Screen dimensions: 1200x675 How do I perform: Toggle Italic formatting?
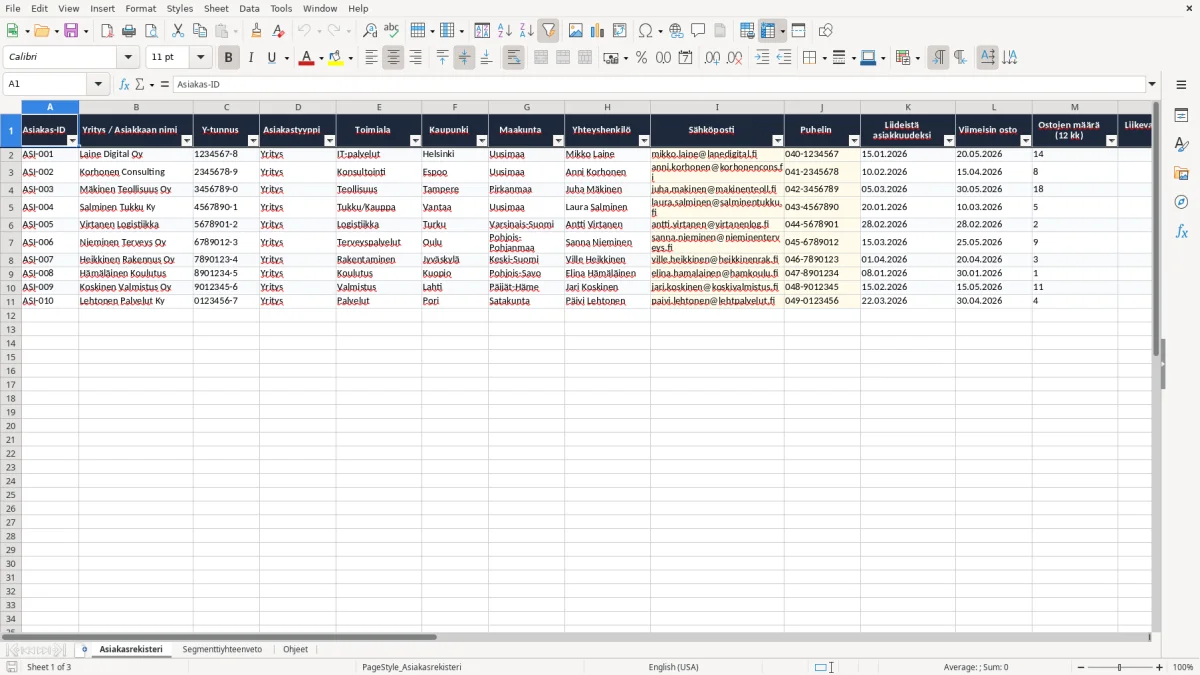coord(251,58)
